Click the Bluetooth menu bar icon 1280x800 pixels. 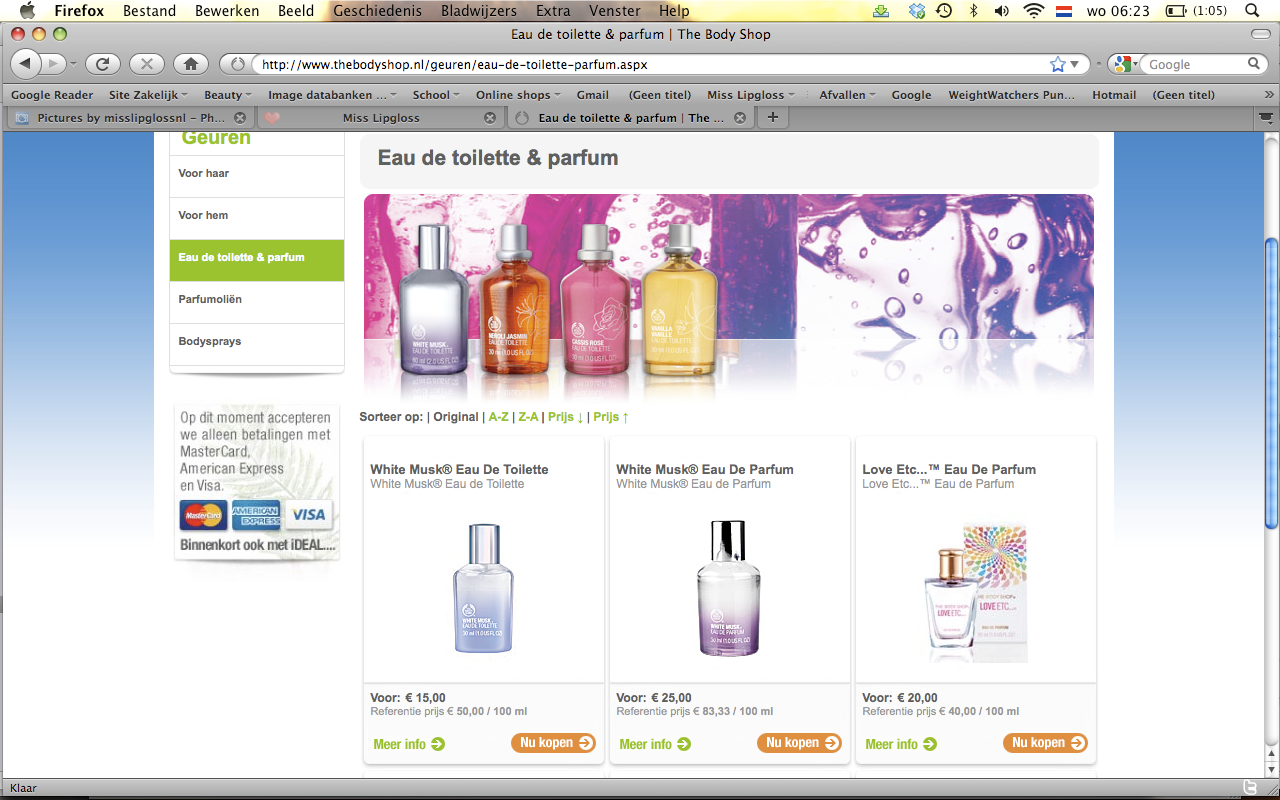(x=973, y=11)
